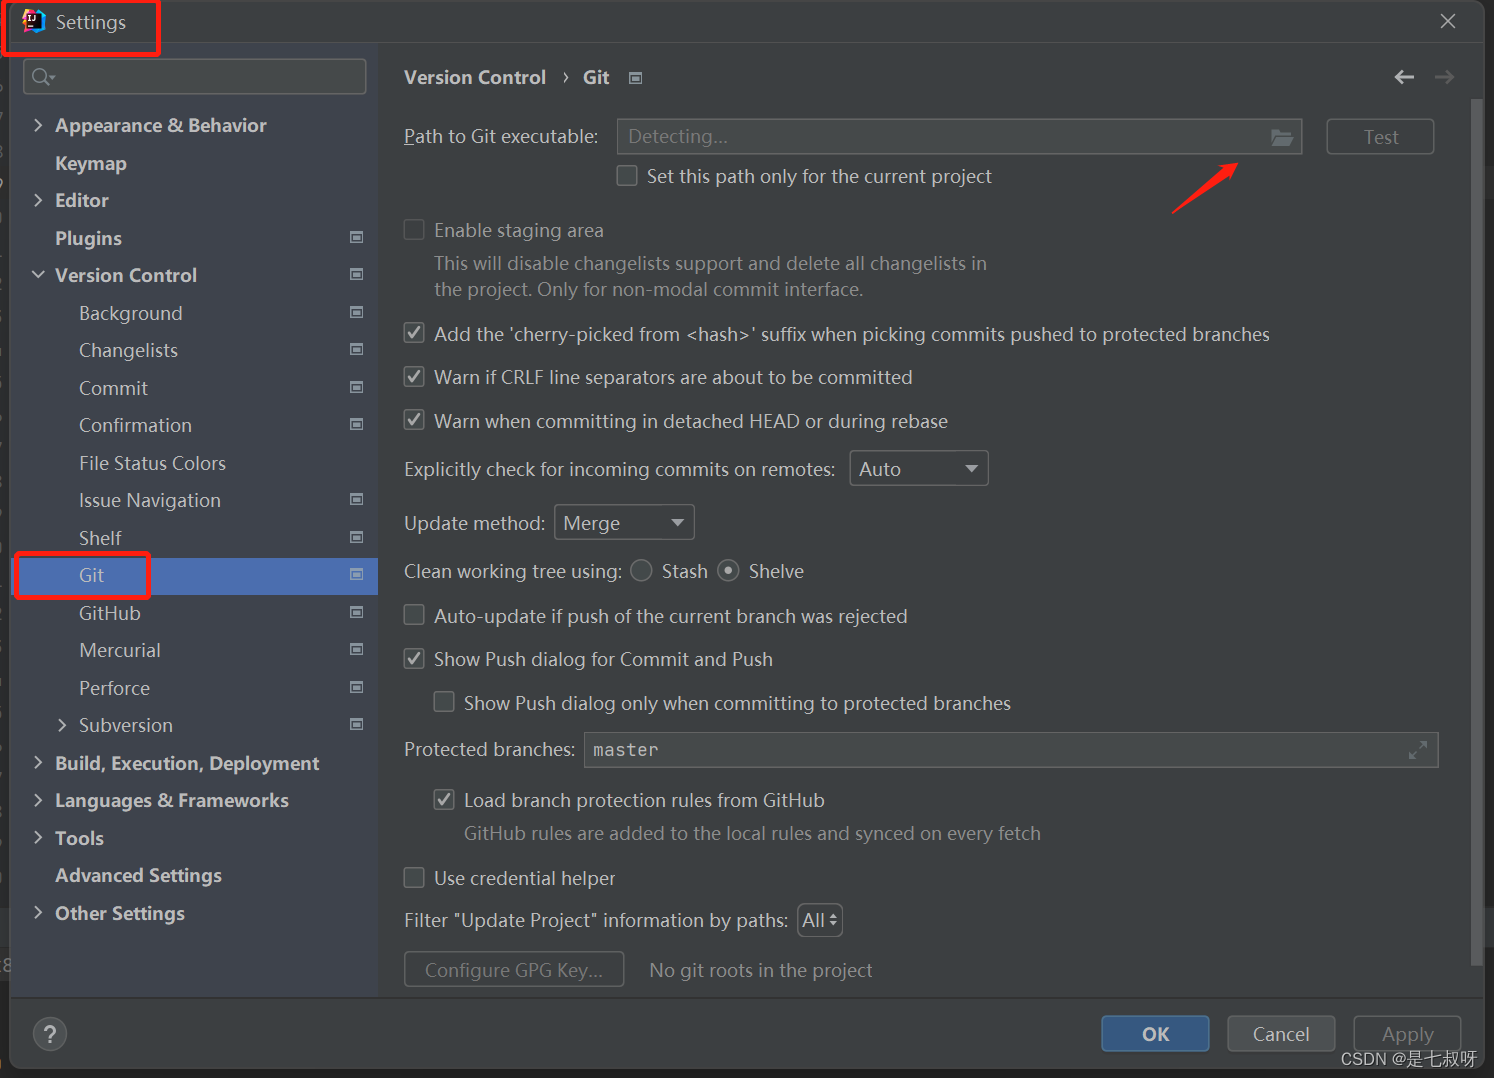Expand Build, Execution, Deployment section
The height and width of the screenshot is (1078, 1494).
38,763
